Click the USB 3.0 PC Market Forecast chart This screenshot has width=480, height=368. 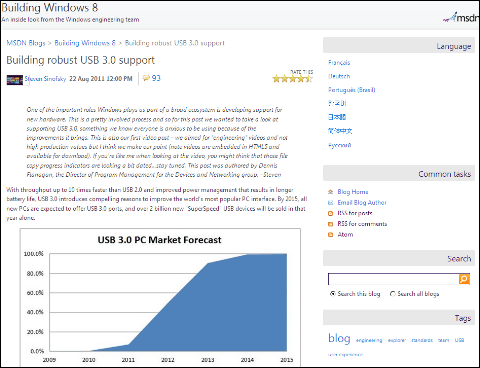160,298
